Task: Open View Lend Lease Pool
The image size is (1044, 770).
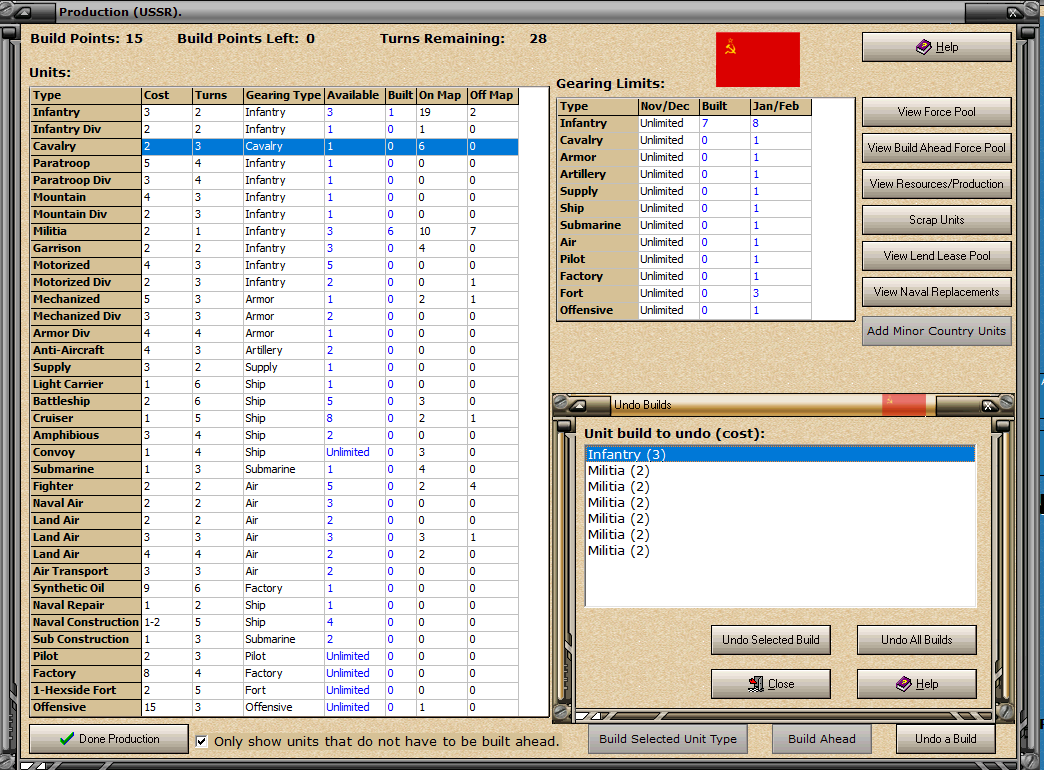Action: (x=936, y=256)
